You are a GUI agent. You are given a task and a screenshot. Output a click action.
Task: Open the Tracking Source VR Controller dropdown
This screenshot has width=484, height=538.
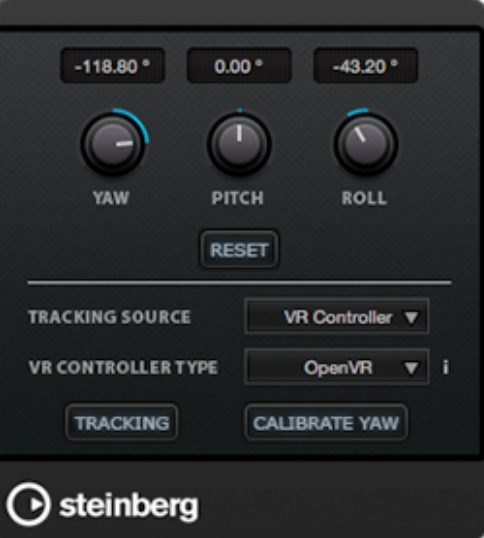[337, 316]
